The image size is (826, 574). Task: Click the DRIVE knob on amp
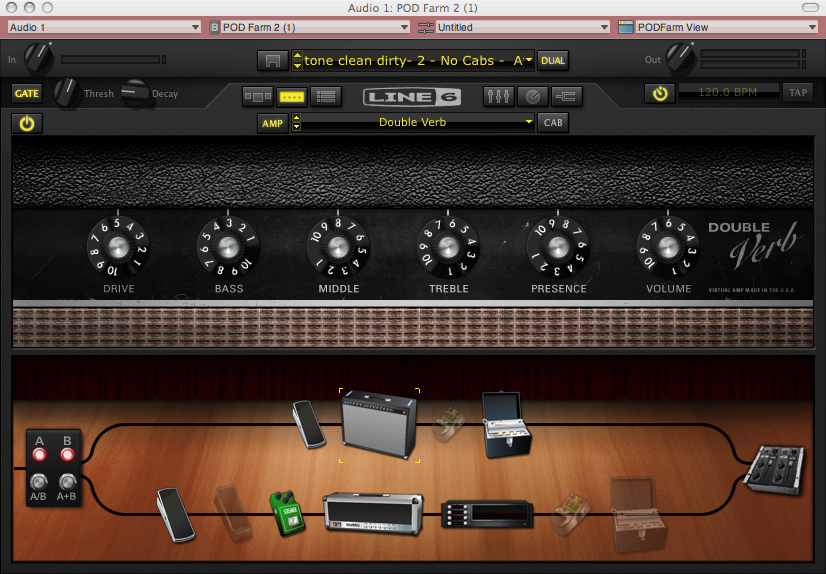click(x=118, y=245)
